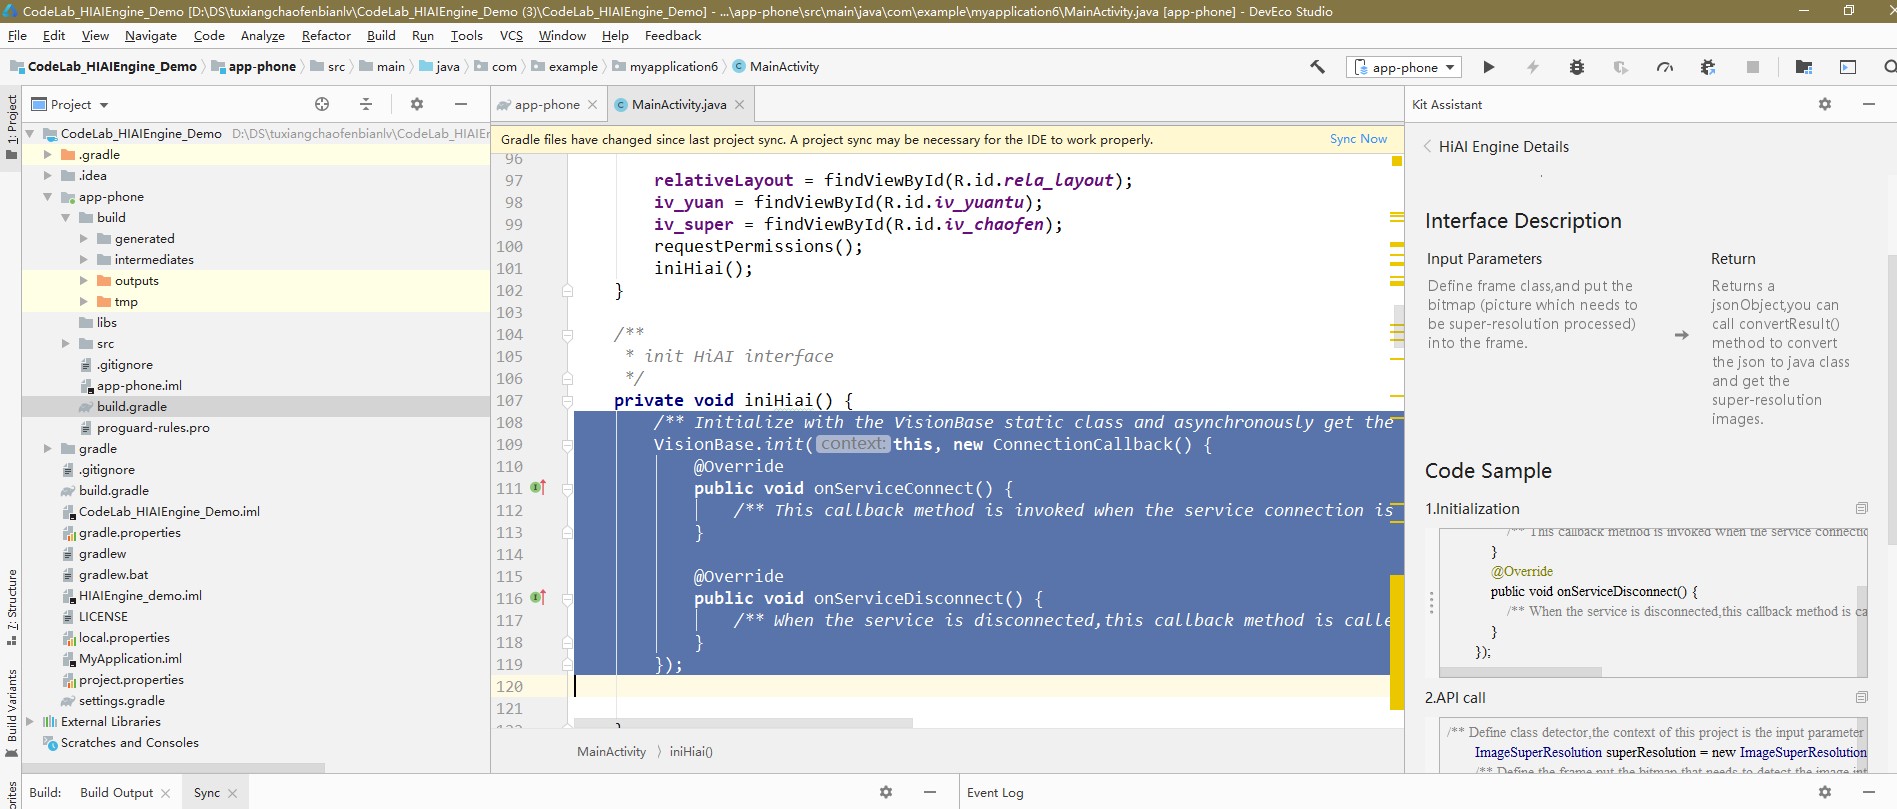Open the Refactor menu

click(x=326, y=35)
